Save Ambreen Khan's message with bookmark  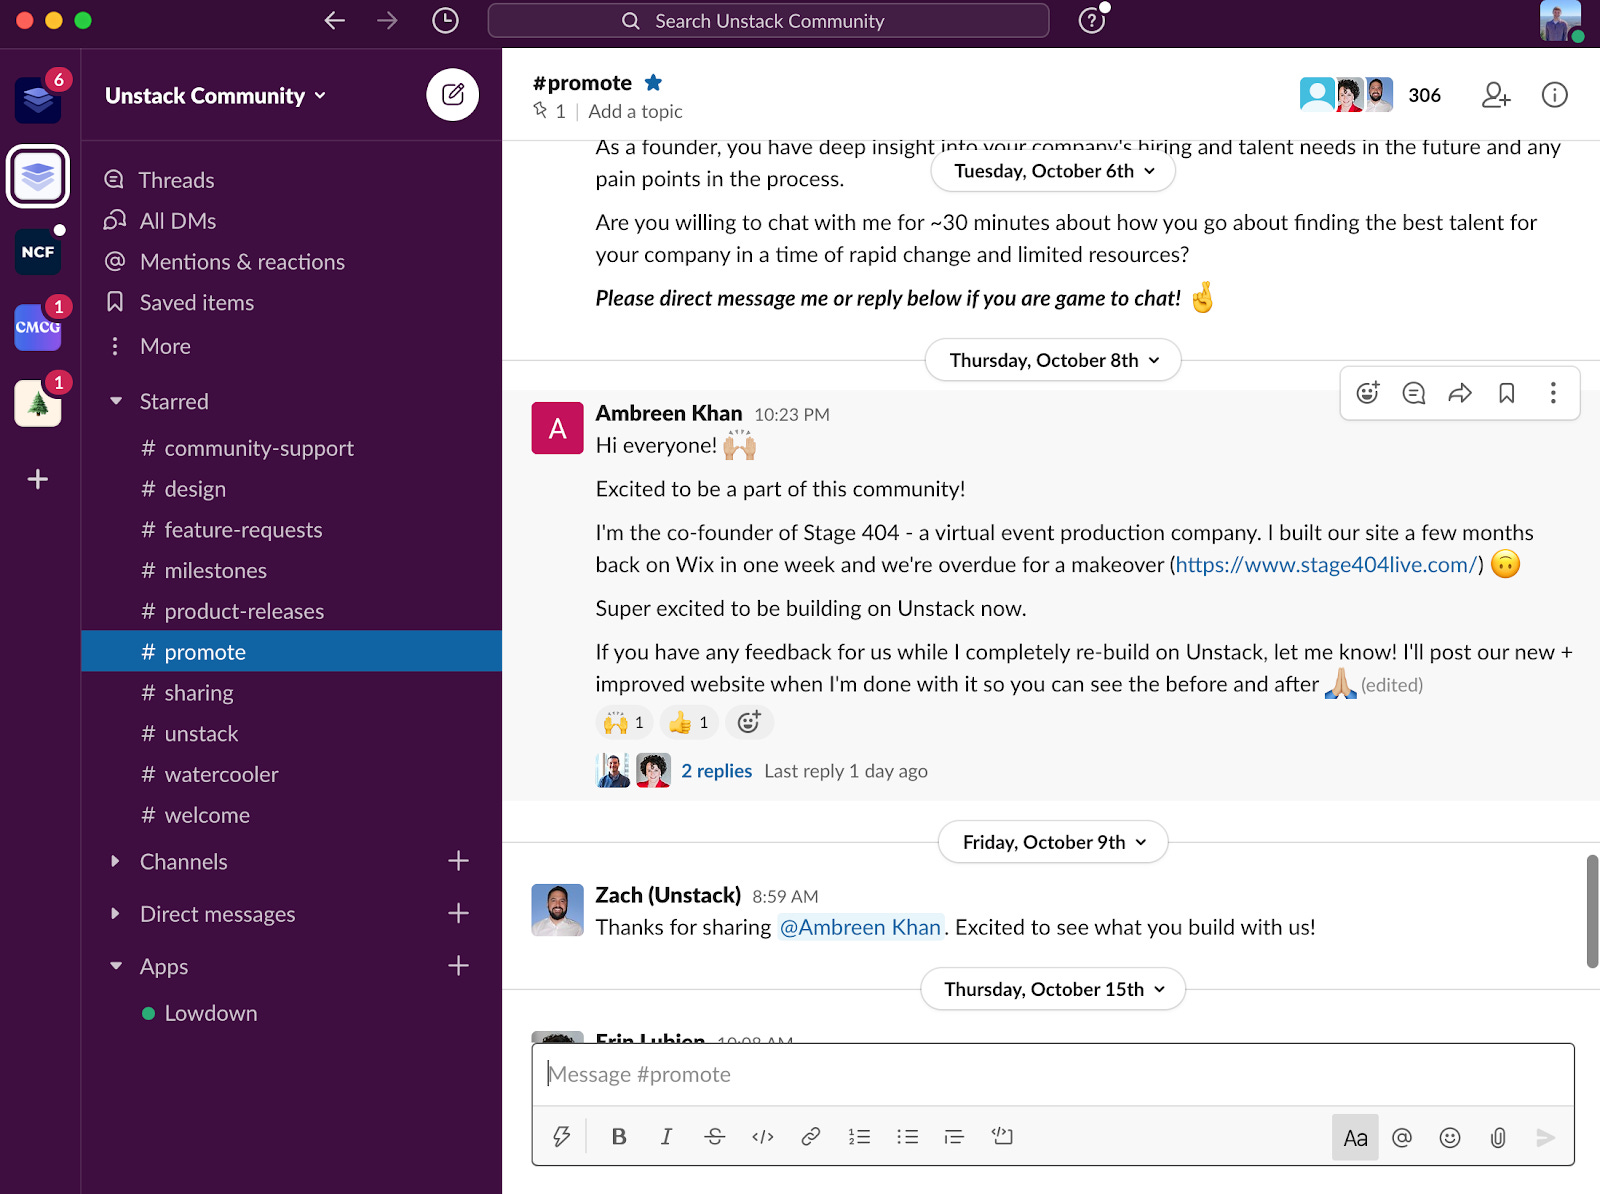(x=1506, y=393)
